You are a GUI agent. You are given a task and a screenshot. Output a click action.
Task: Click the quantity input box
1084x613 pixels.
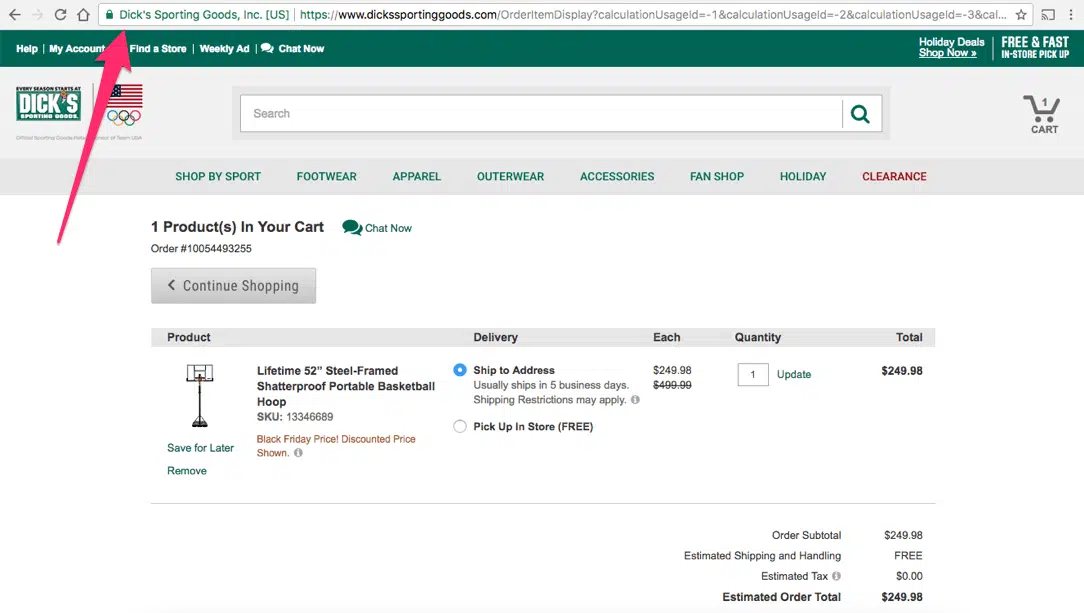pyautogui.click(x=753, y=375)
